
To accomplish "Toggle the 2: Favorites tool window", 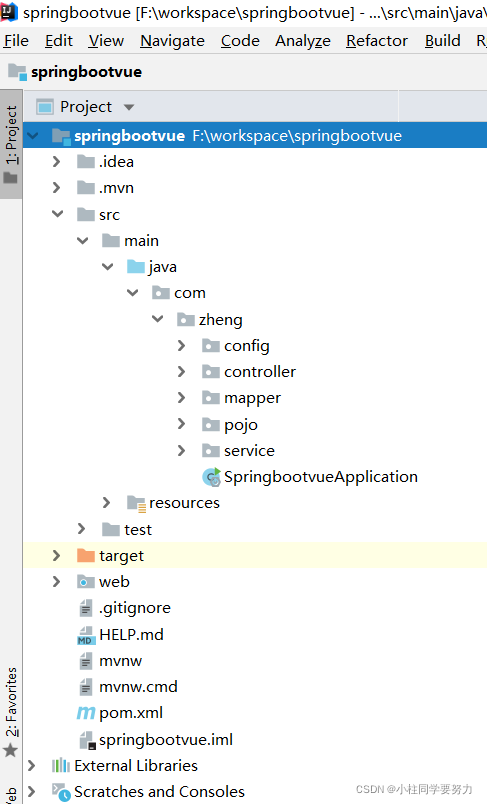I will pyautogui.click(x=11, y=711).
